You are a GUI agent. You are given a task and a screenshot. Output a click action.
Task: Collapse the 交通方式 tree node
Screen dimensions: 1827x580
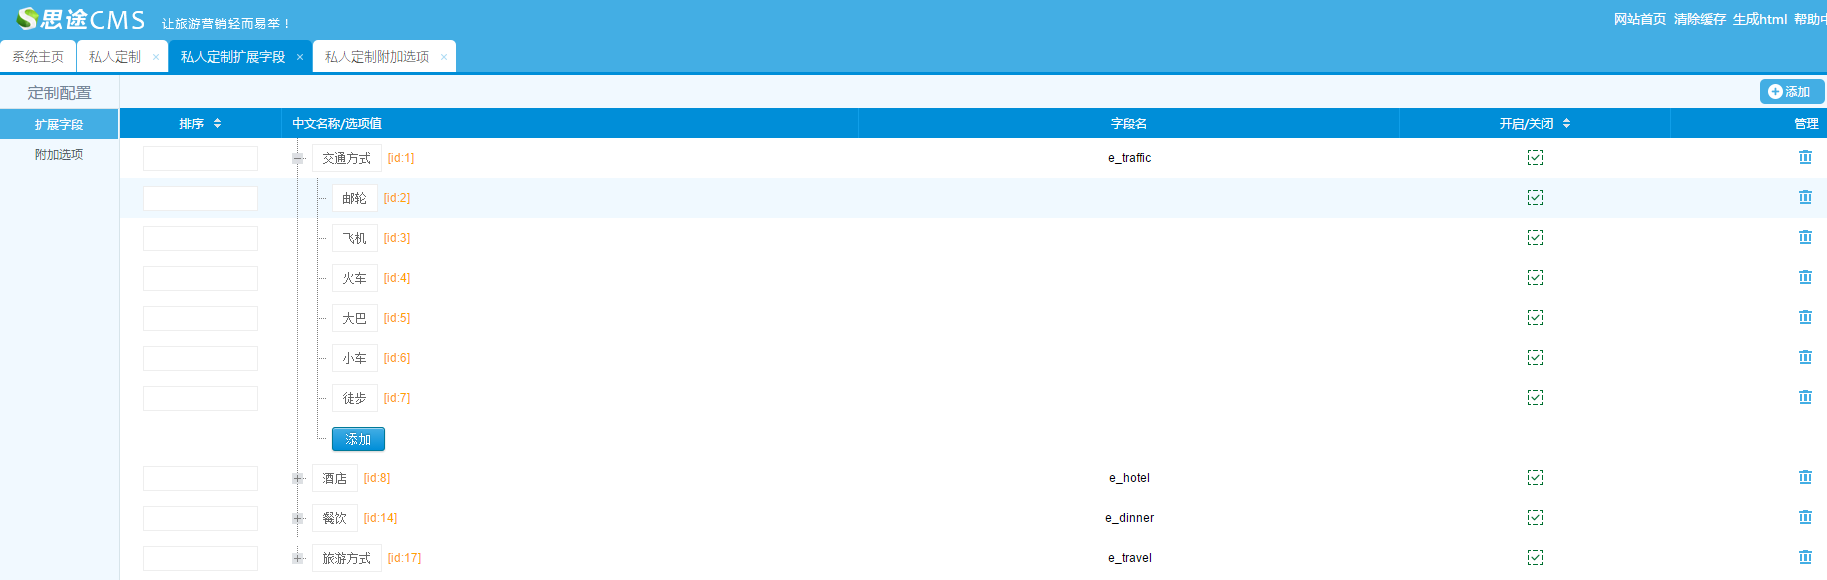(298, 158)
